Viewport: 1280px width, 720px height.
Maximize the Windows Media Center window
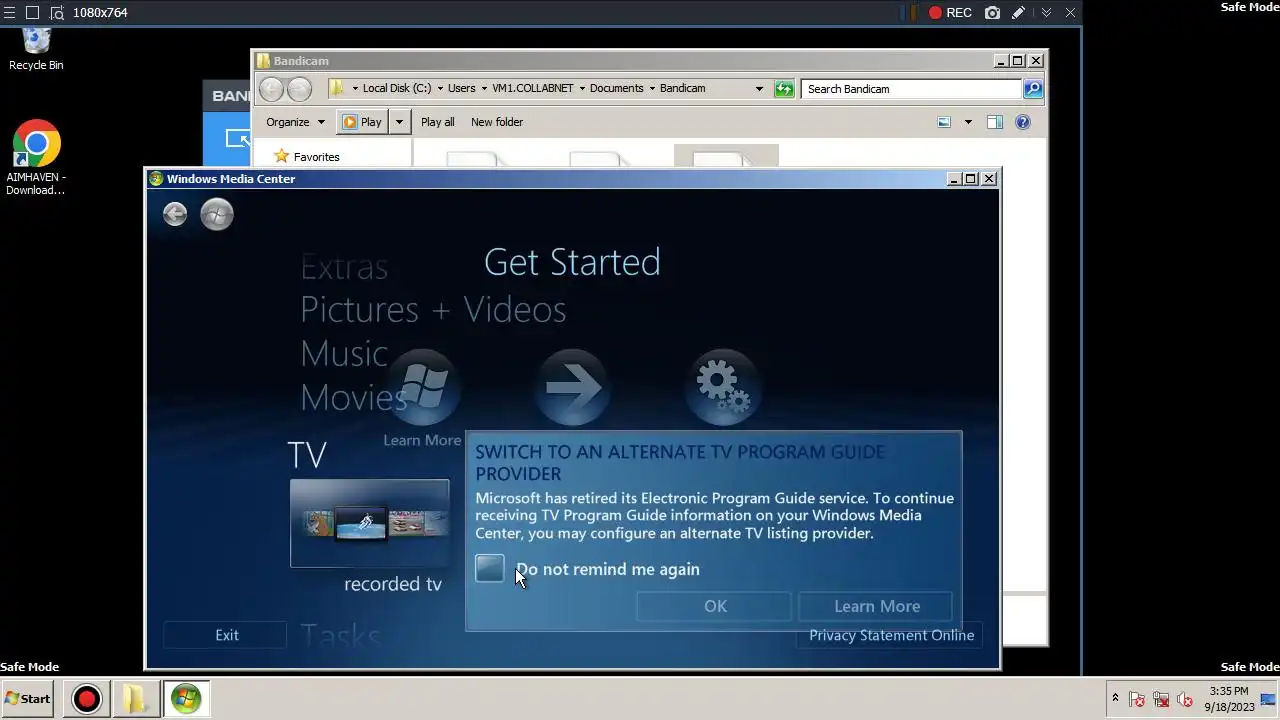[970, 179]
